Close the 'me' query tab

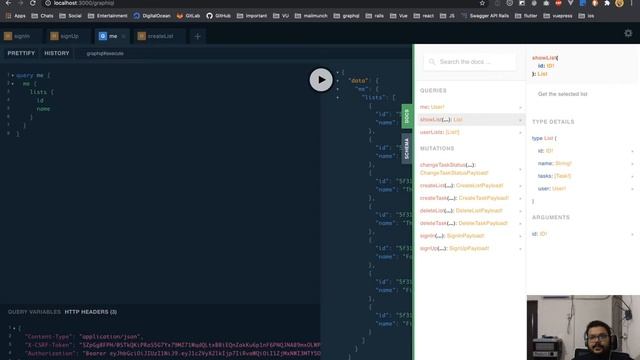124,36
